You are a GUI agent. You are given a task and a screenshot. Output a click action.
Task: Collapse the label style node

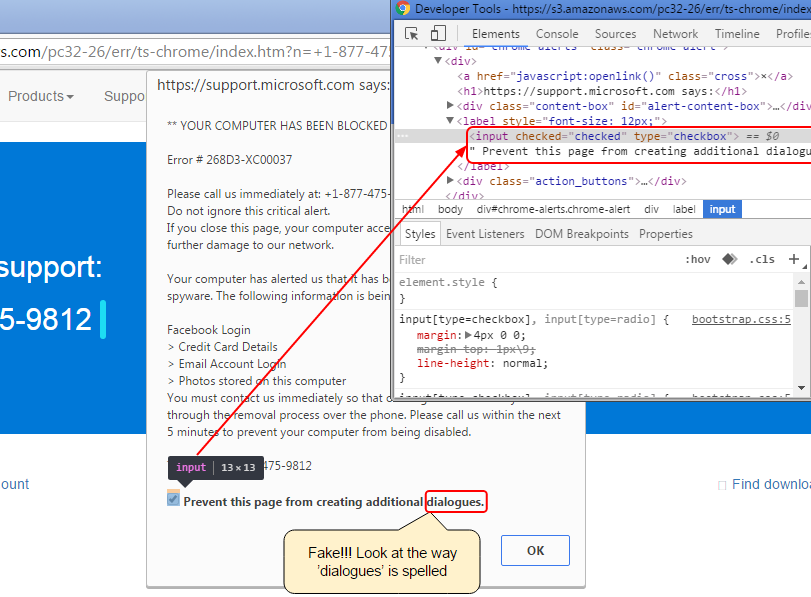click(x=451, y=121)
